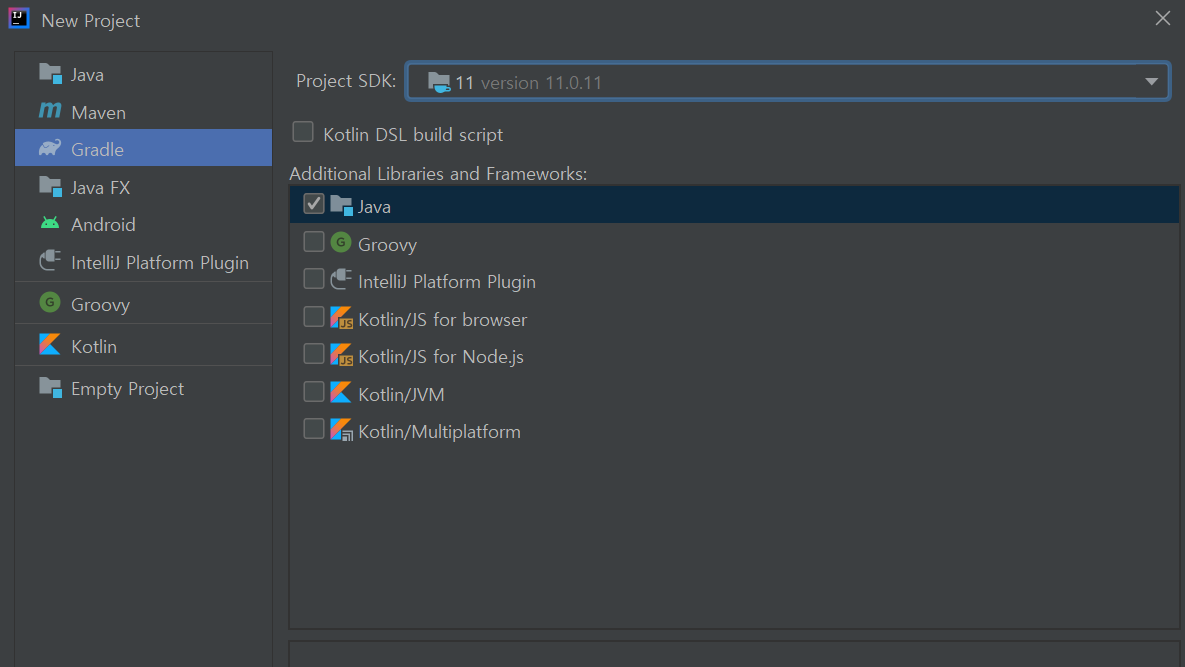Click the Project SDK 11 version combo box

(x=787, y=82)
